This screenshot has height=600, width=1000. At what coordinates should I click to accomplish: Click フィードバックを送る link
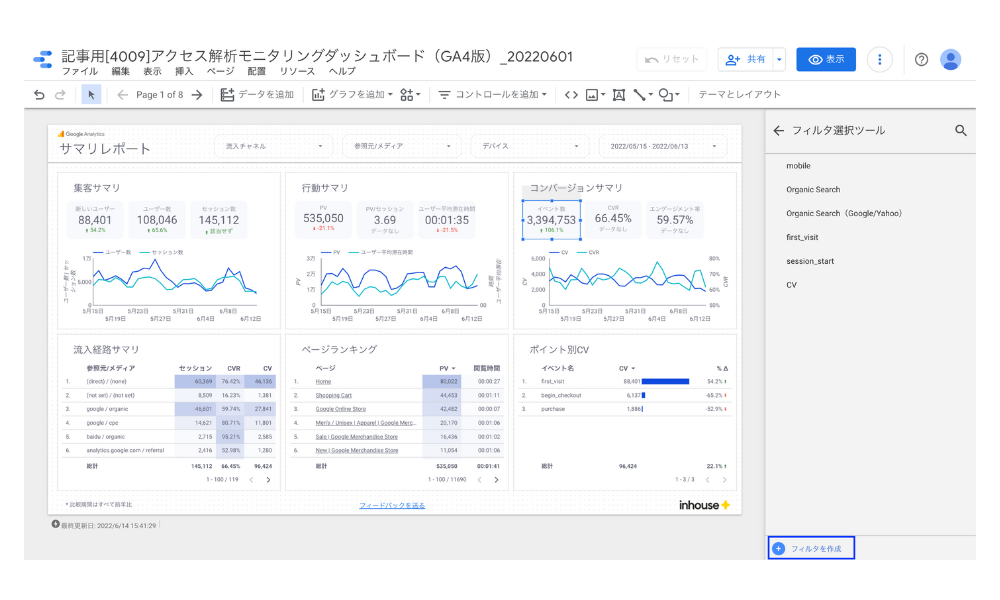point(392,506)
